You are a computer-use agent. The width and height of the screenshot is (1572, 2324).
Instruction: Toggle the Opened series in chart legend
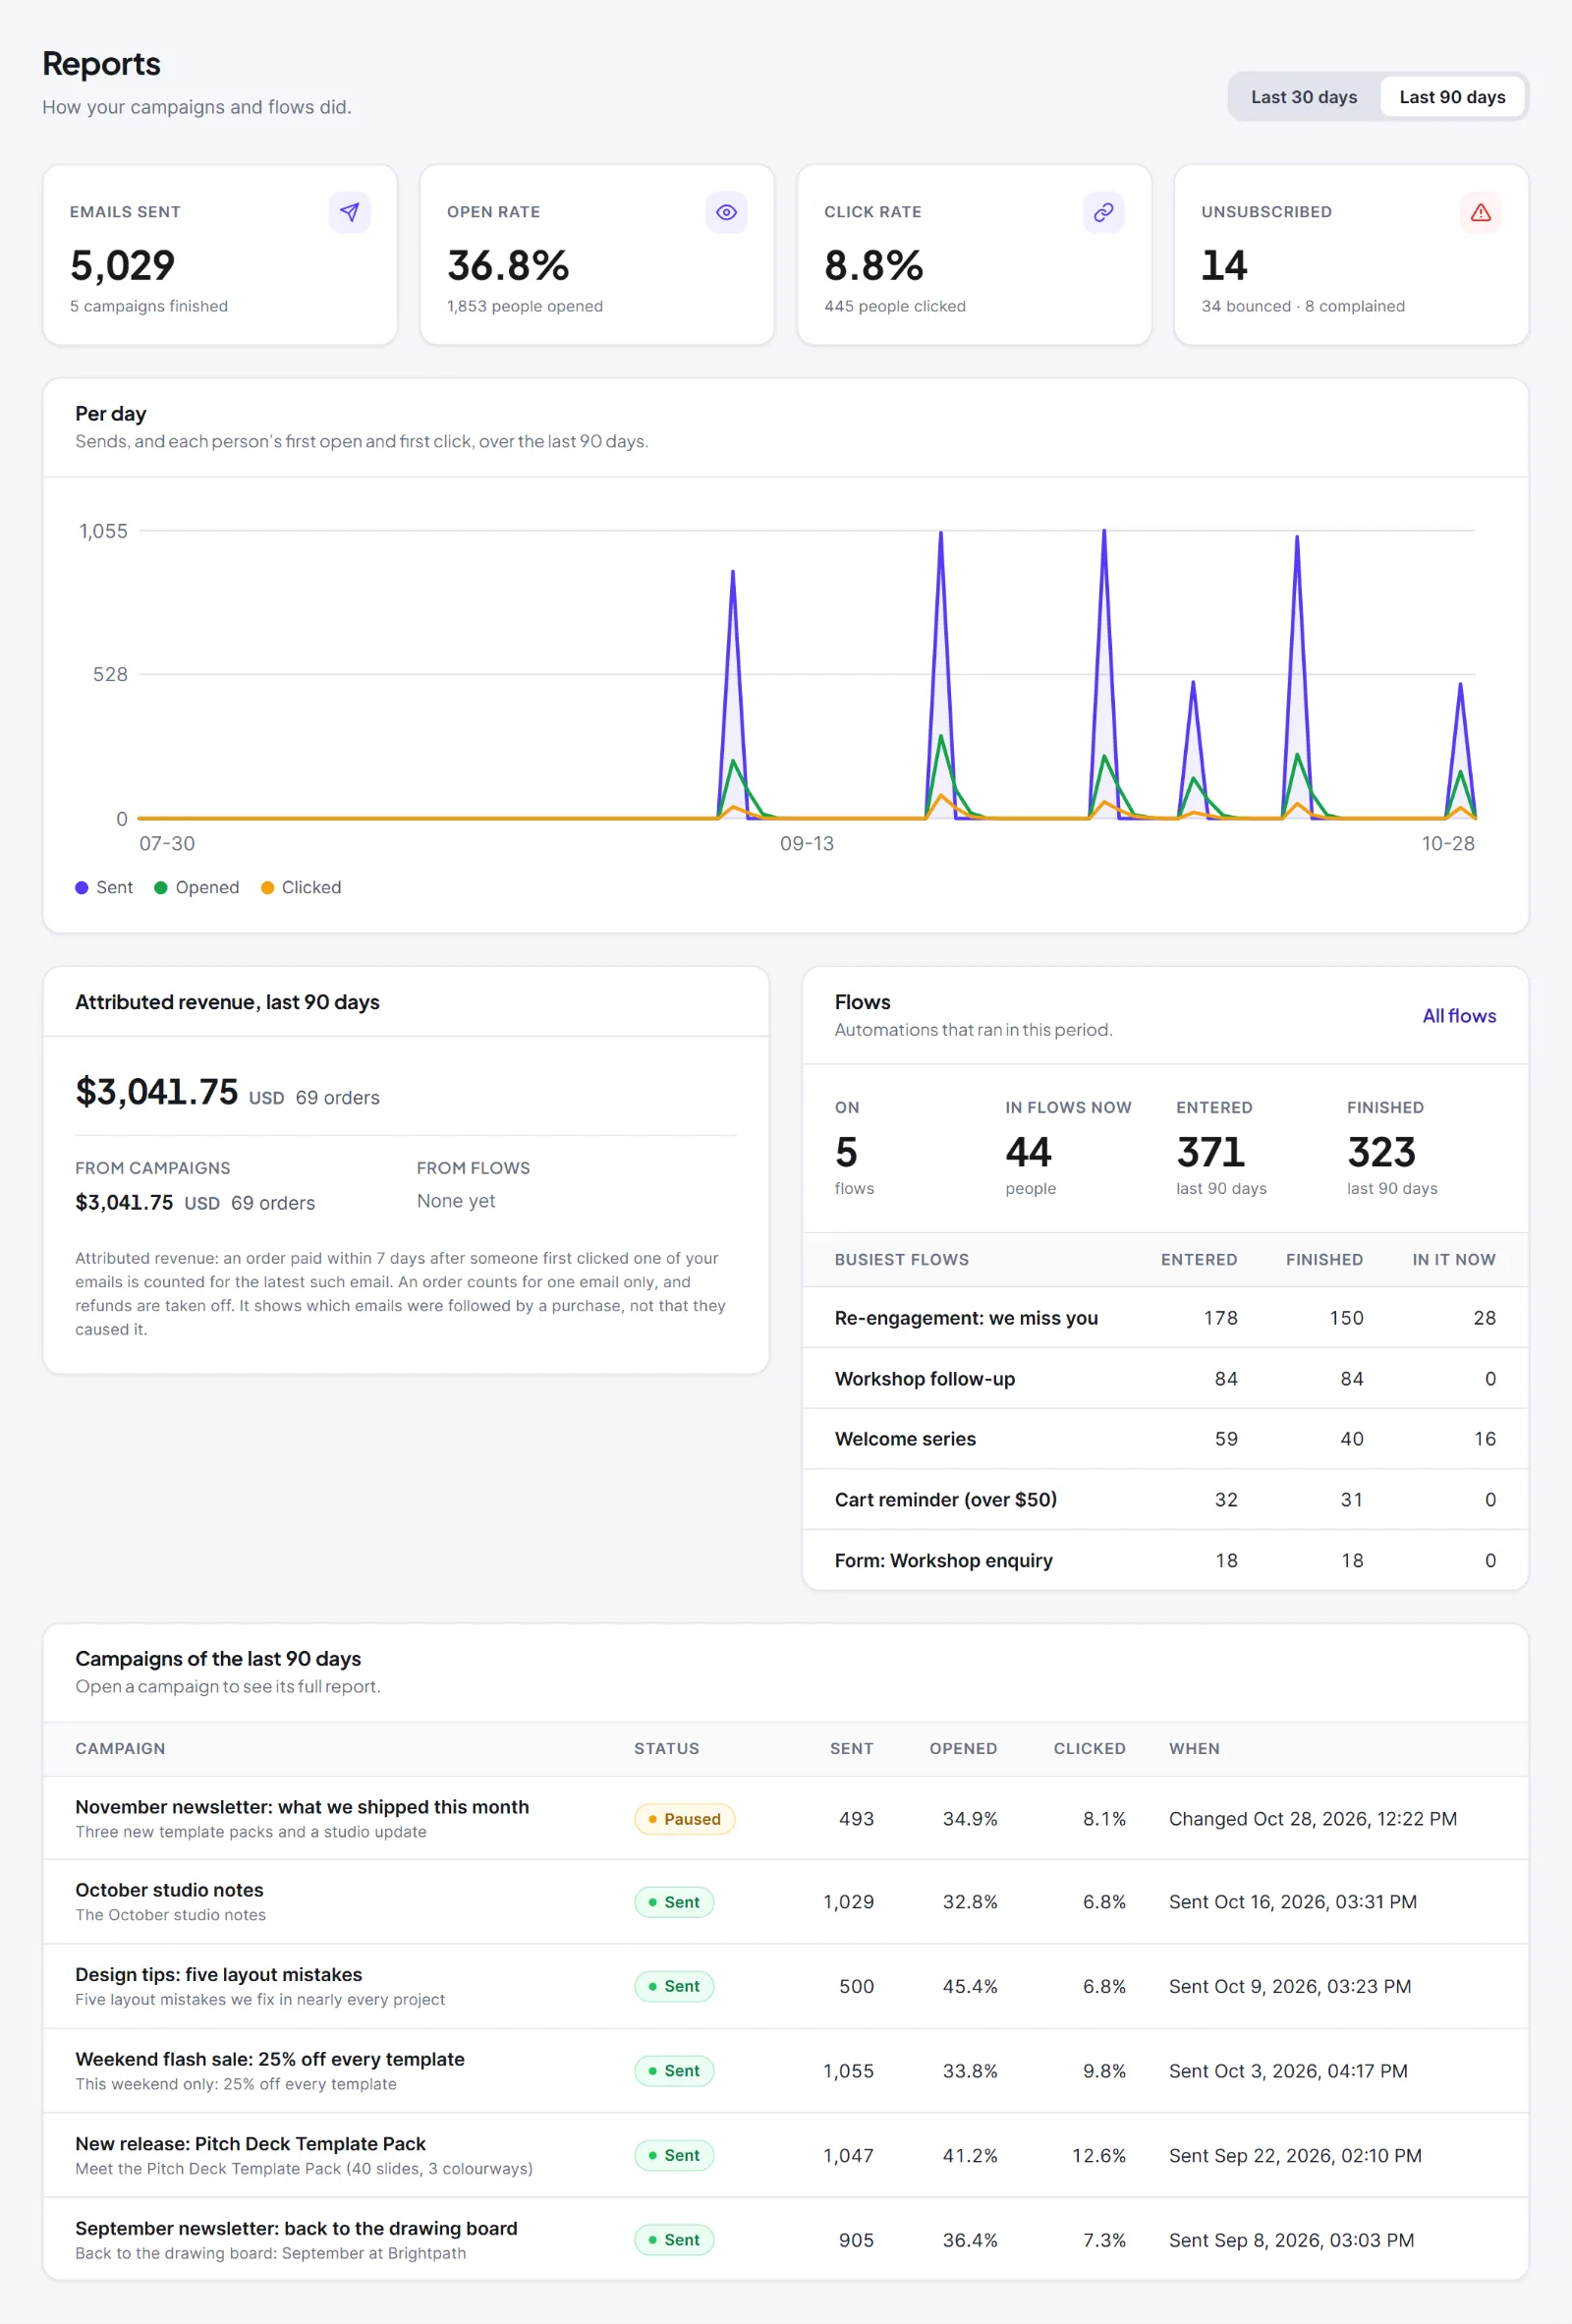197,888
